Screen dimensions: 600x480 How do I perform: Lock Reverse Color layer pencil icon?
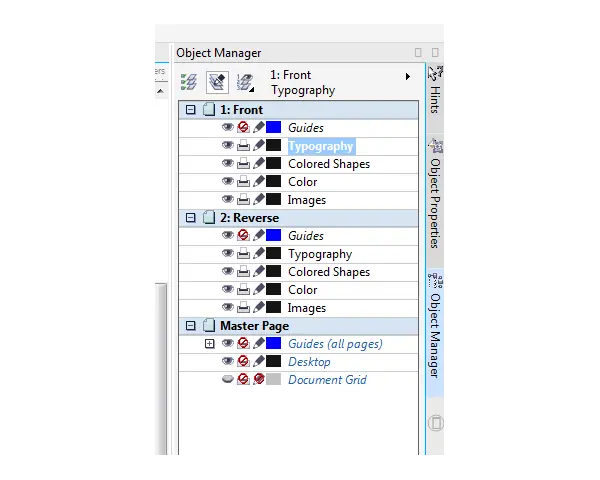pyautogui.click(x=259, y=289)
